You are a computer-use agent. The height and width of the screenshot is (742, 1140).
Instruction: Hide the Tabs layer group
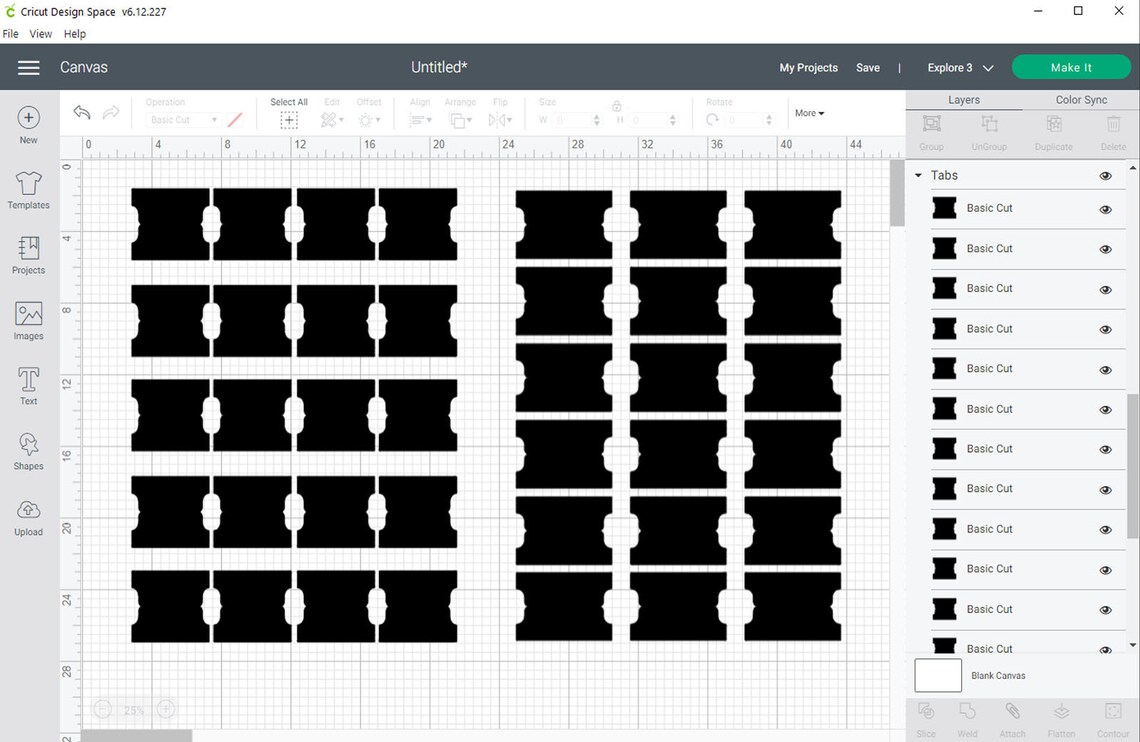coord(1105,175)
